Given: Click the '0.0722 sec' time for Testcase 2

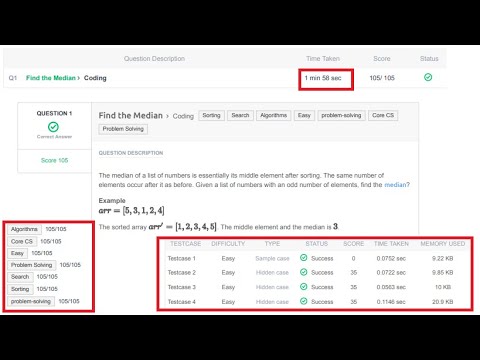Looking at the screenshot, I should point(391,273).
